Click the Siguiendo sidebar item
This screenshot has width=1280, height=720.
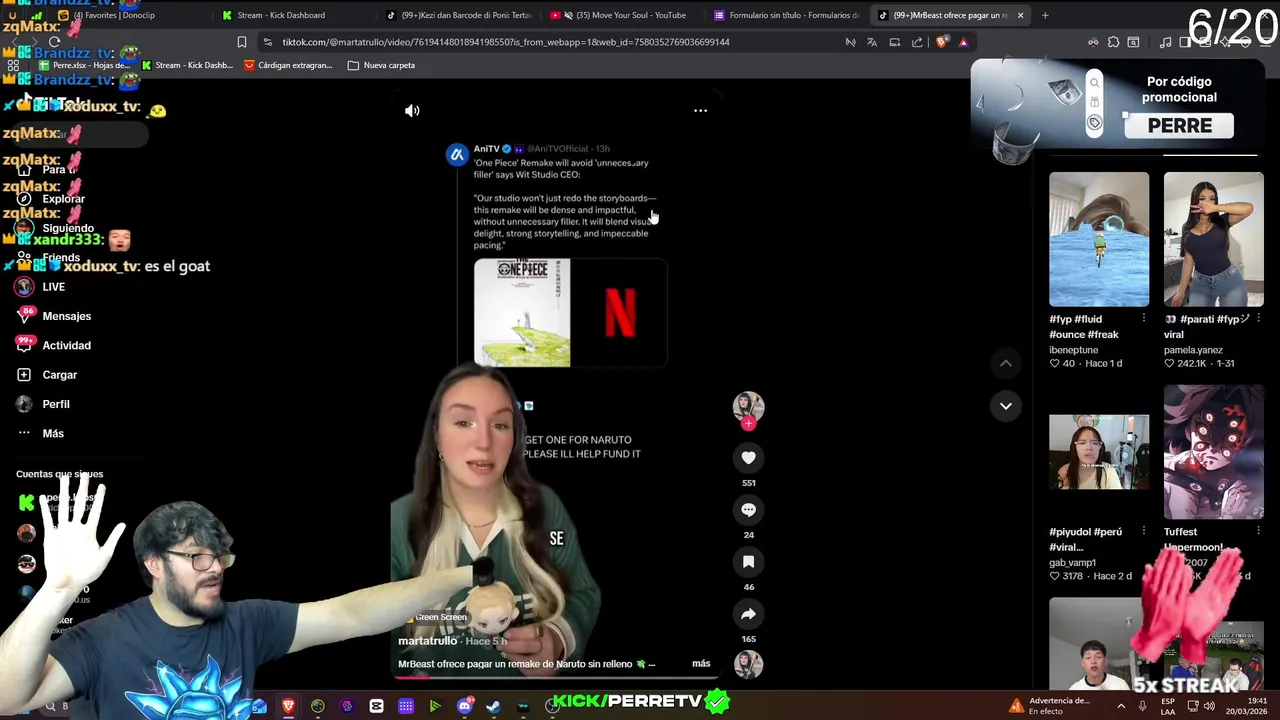pyautogui.click(x=55, y=228)
